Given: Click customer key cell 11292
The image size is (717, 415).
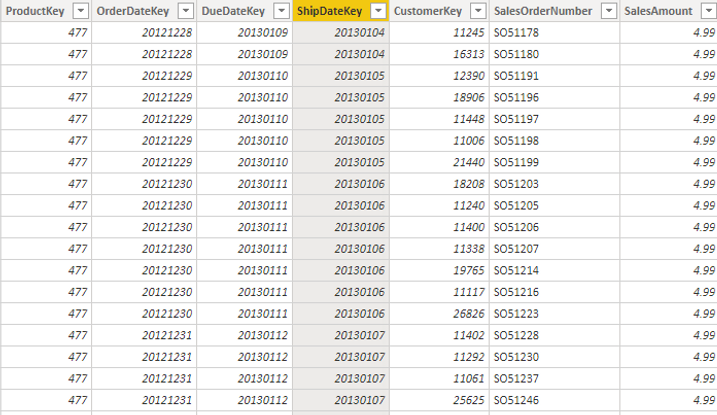Looking at the screenshot, I should point(439,357).
